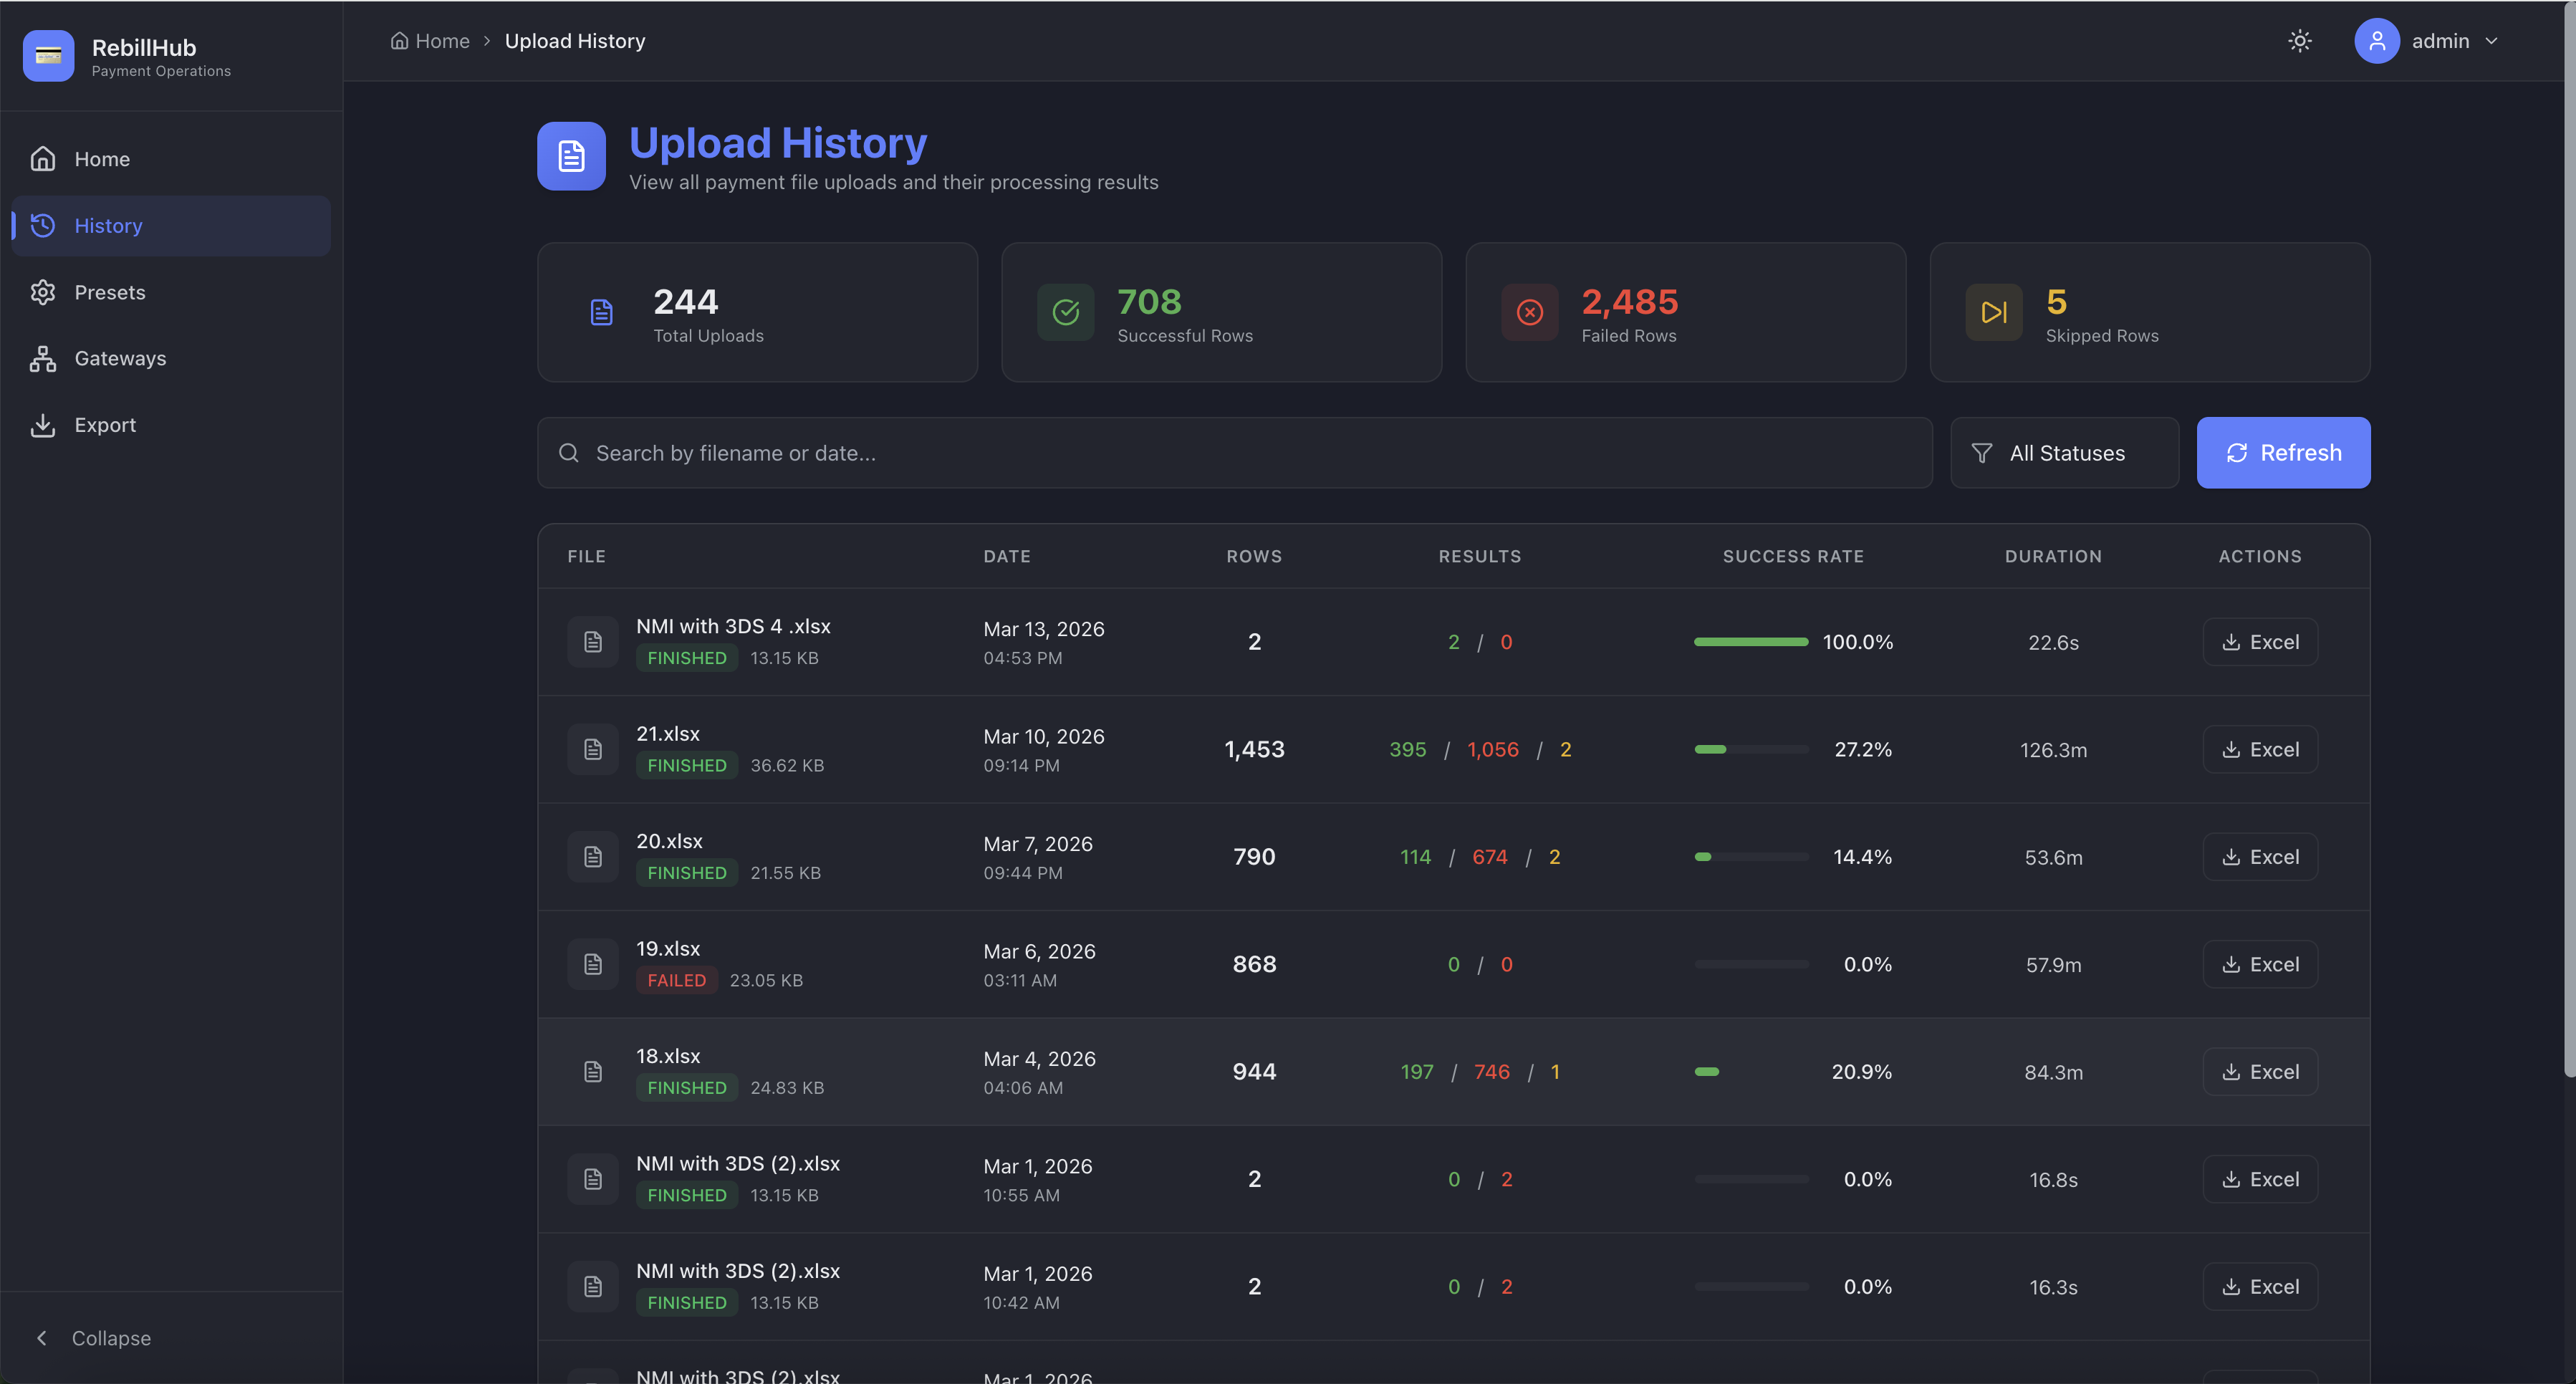The height and width of the screenshot is (1384, 2576).
Task: Click the file name 20.xlsx
Action: click(669, 841)
